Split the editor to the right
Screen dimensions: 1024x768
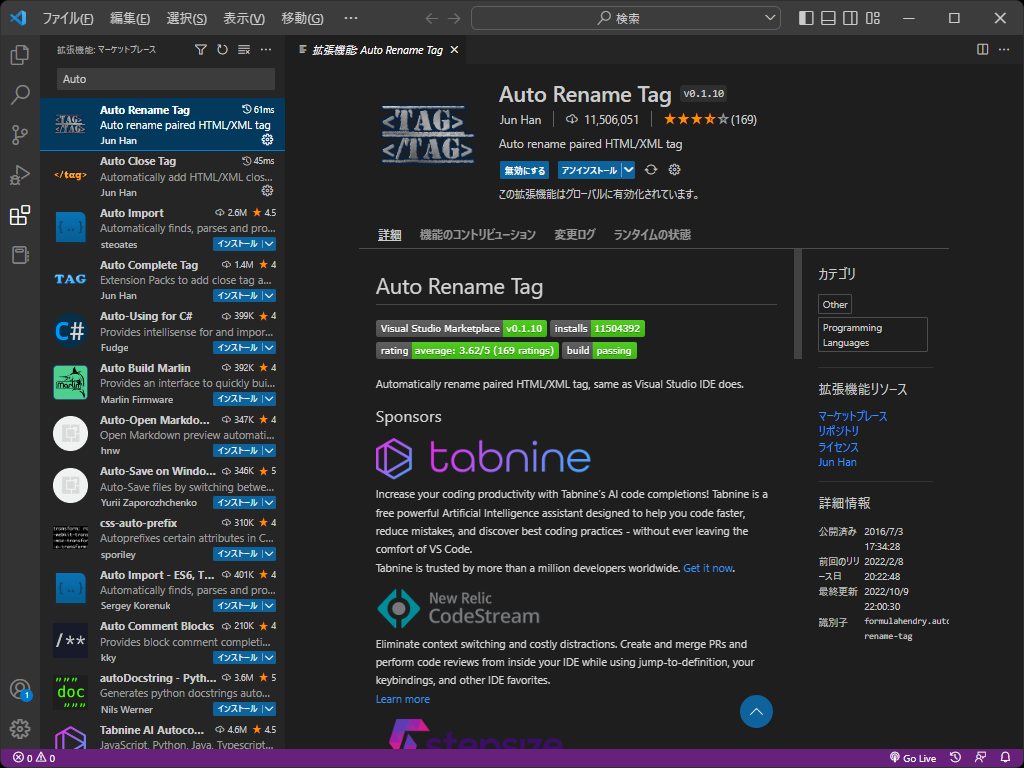tap(982, 50)
